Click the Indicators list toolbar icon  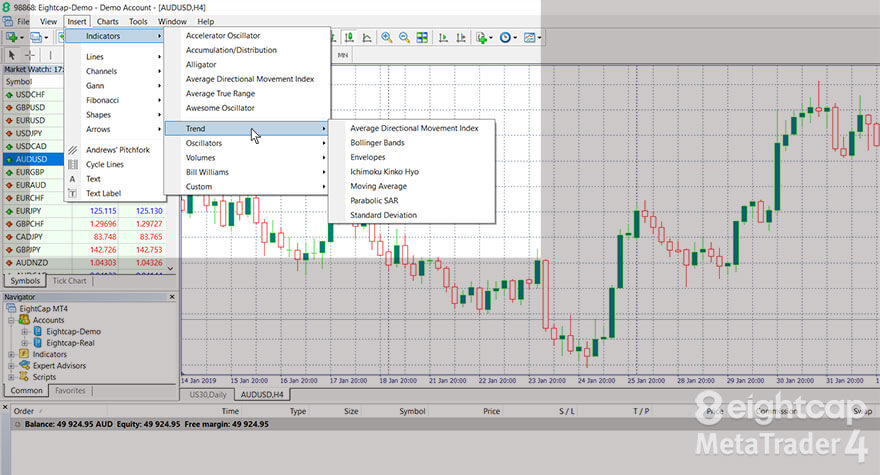point(481,38)
